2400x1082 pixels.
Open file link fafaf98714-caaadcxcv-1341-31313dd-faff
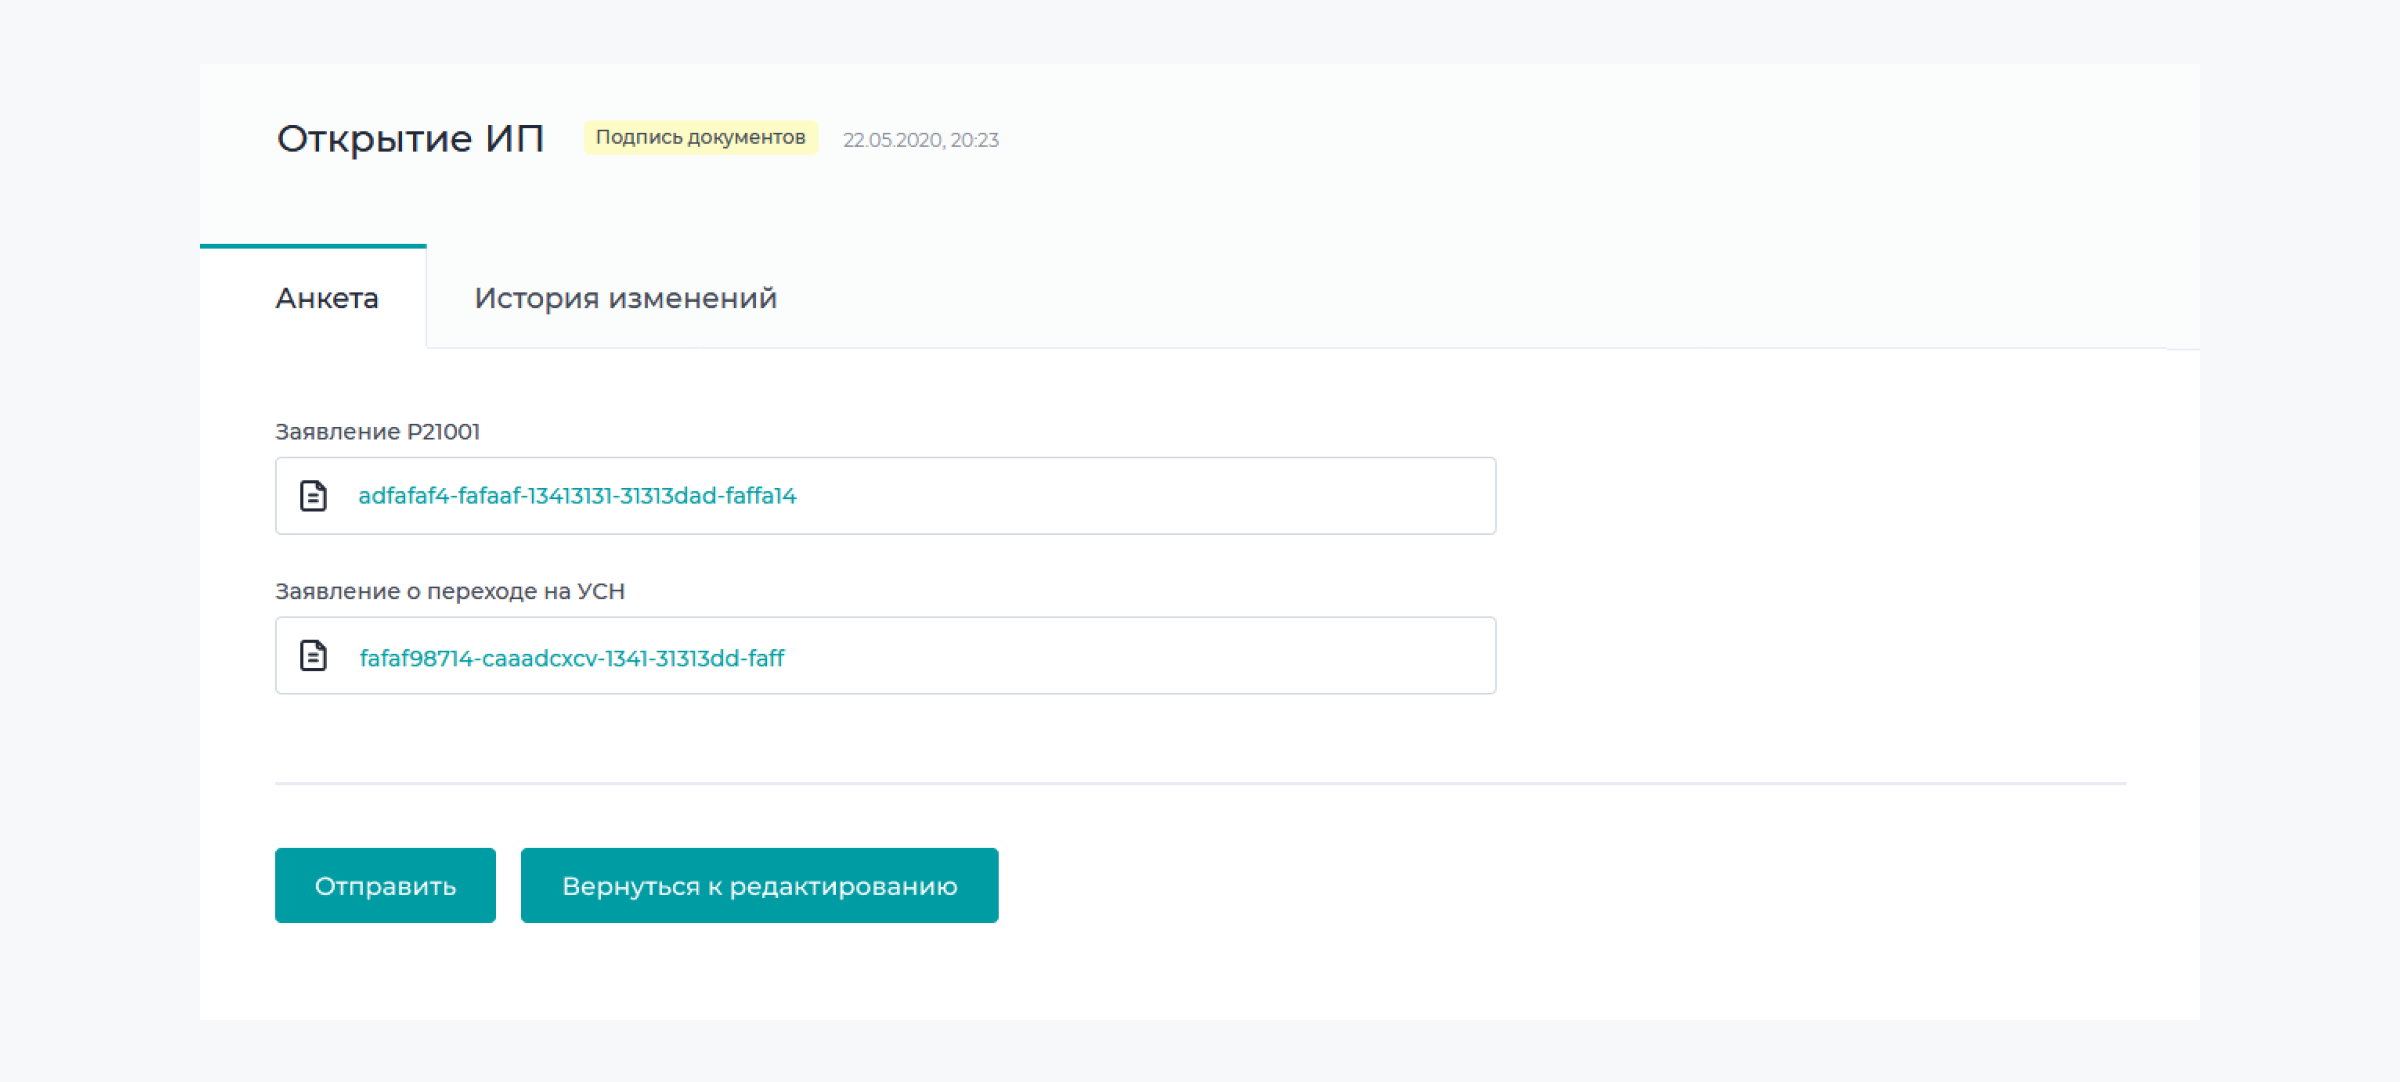(x=572, y=658)
